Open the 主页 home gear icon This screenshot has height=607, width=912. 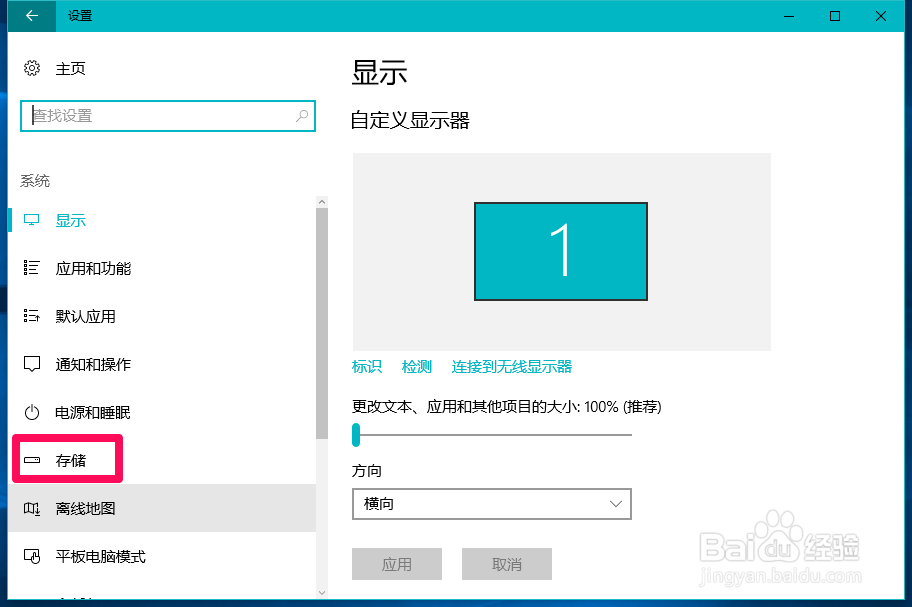point(32,68)
